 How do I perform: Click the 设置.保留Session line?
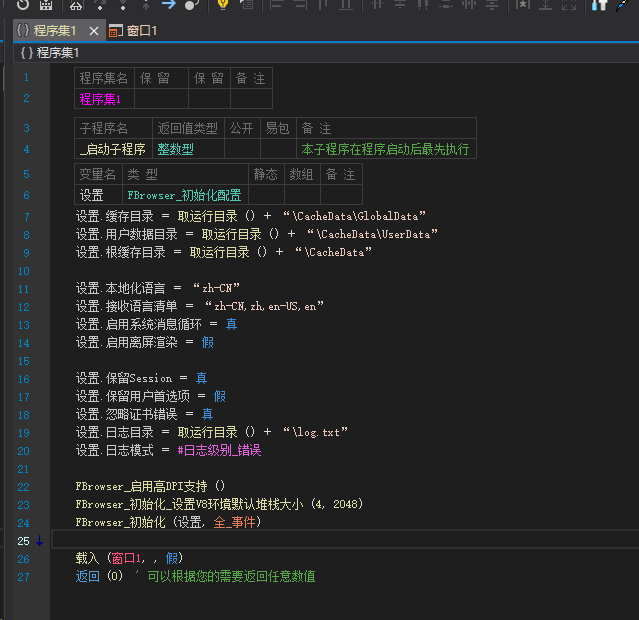(x=141, y=378)
